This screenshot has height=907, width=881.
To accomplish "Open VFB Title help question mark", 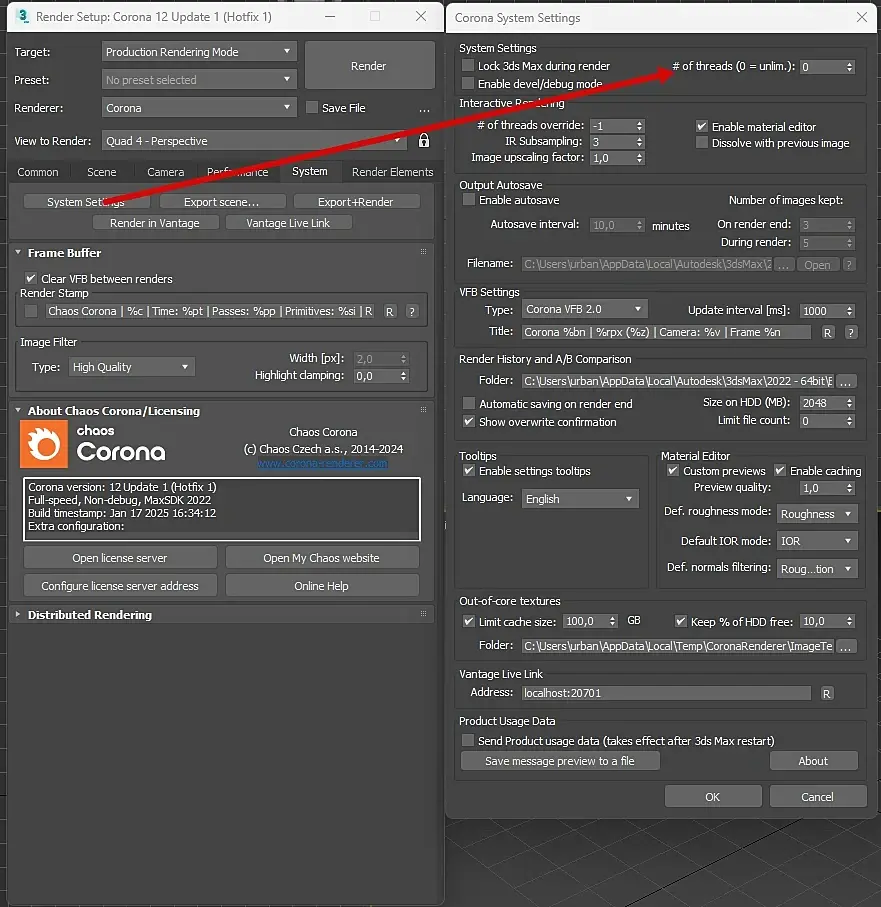I will [x=850, y=333].
